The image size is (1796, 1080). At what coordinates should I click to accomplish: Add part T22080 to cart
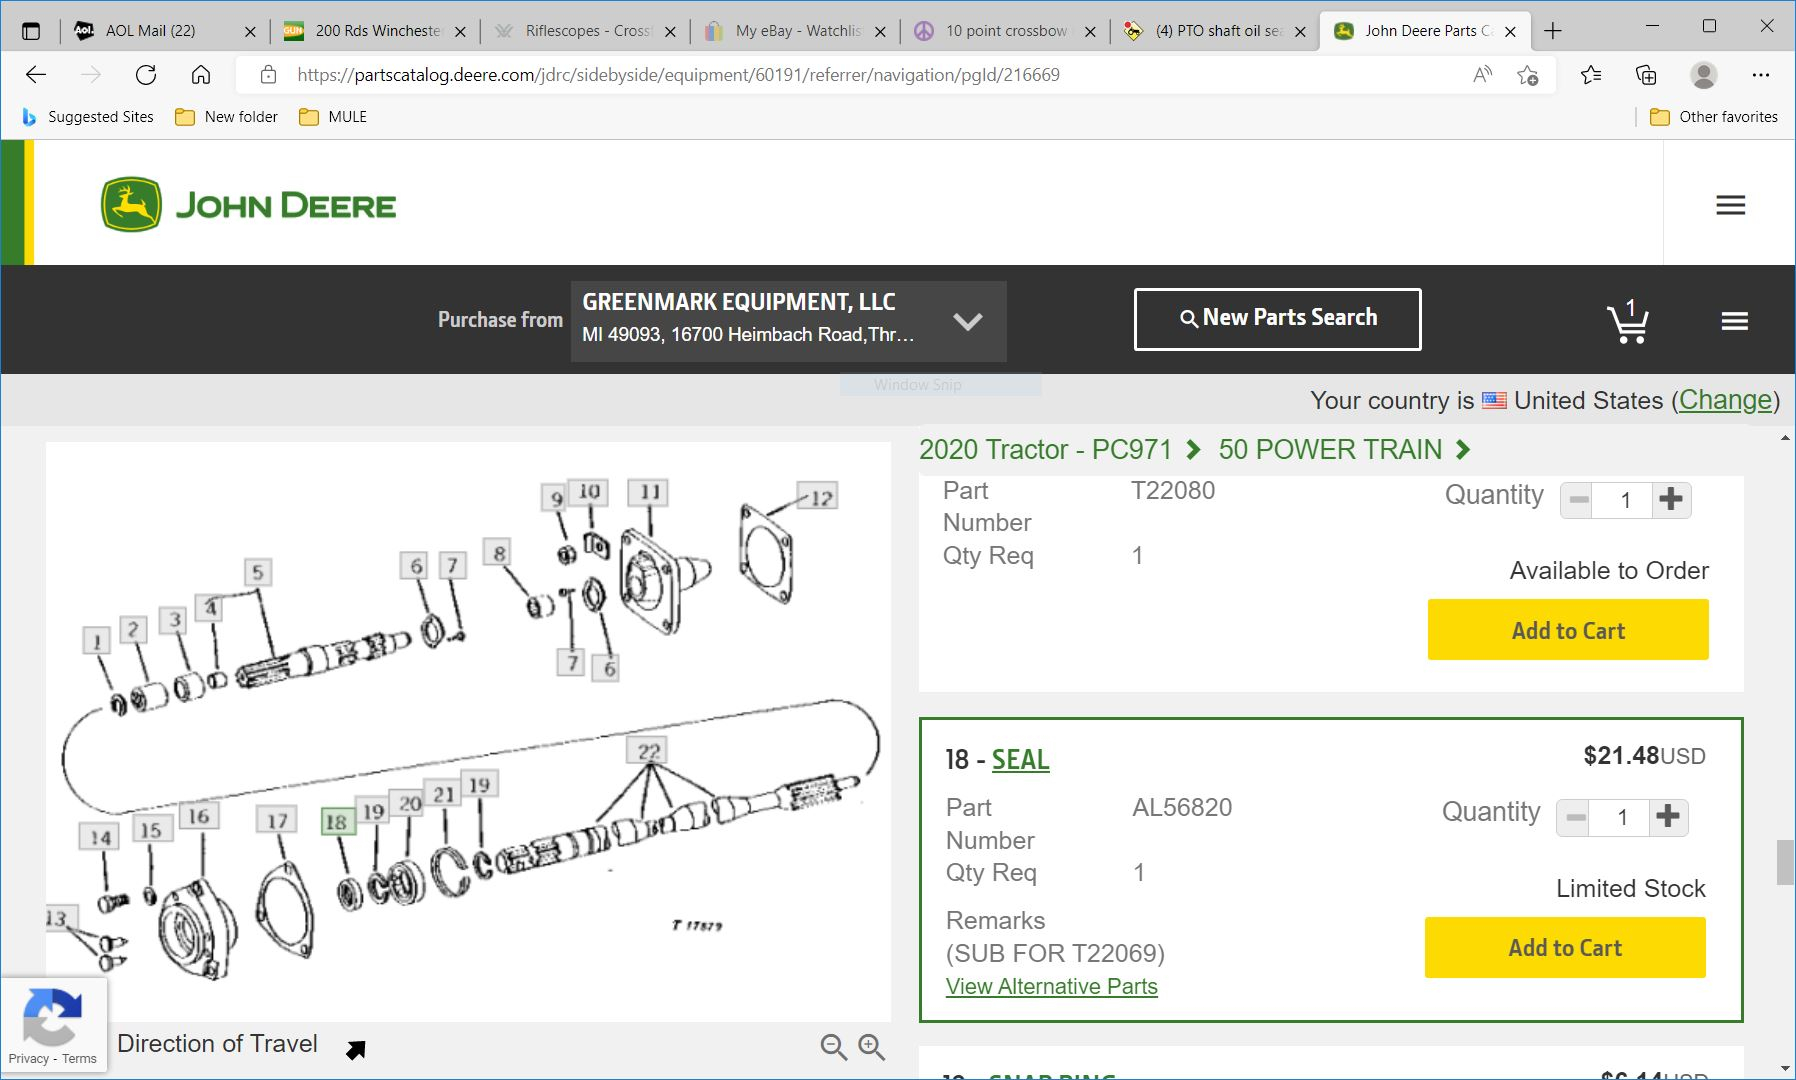coord(1568,630)
